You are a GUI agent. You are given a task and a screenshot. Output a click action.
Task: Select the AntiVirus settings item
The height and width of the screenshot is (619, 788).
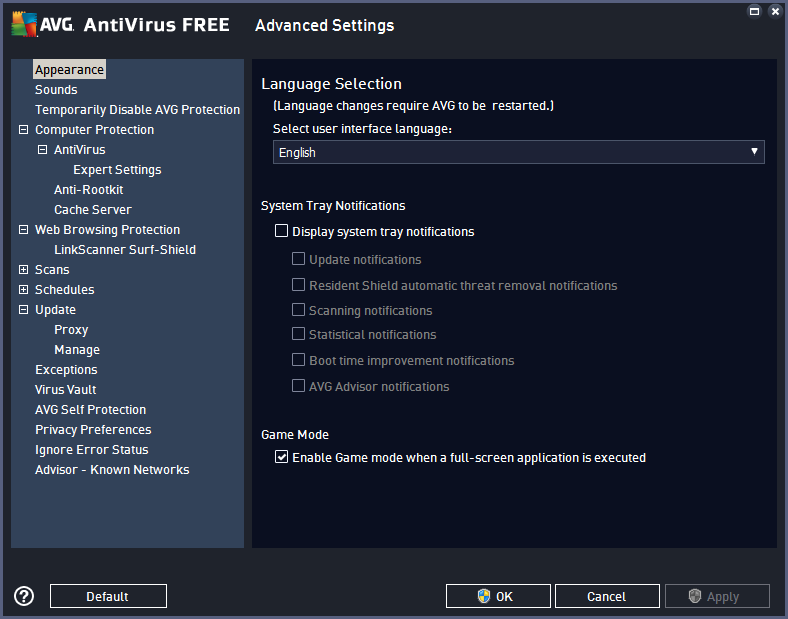click(x=79, y=150)
